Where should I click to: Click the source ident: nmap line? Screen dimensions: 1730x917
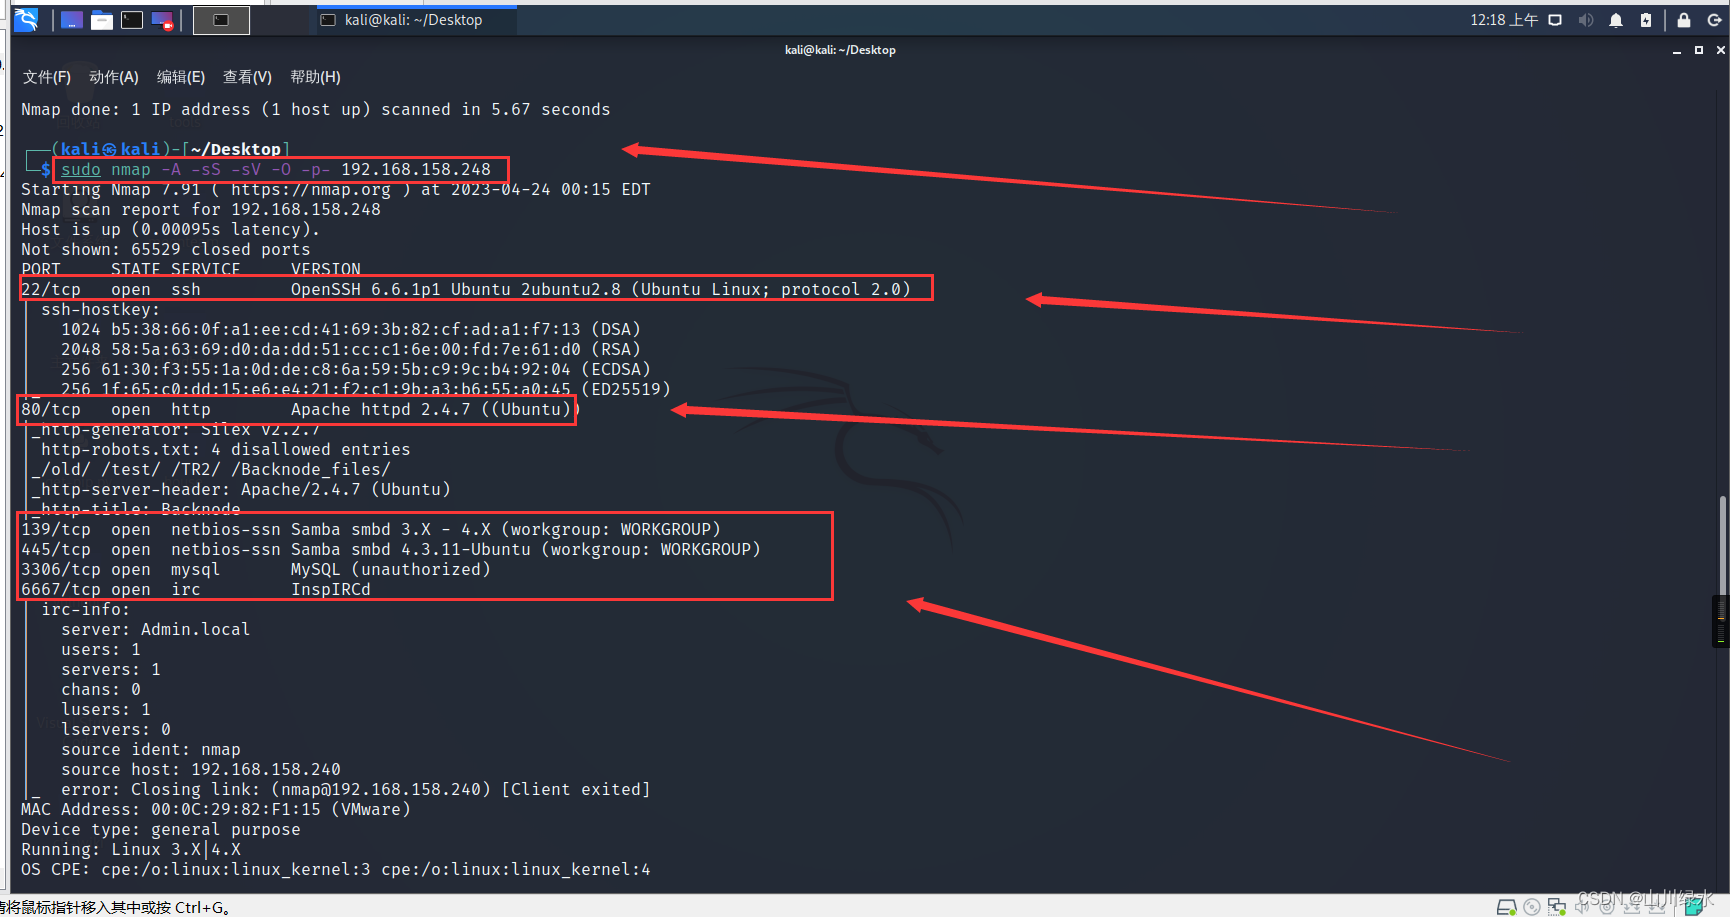[151, 749]
